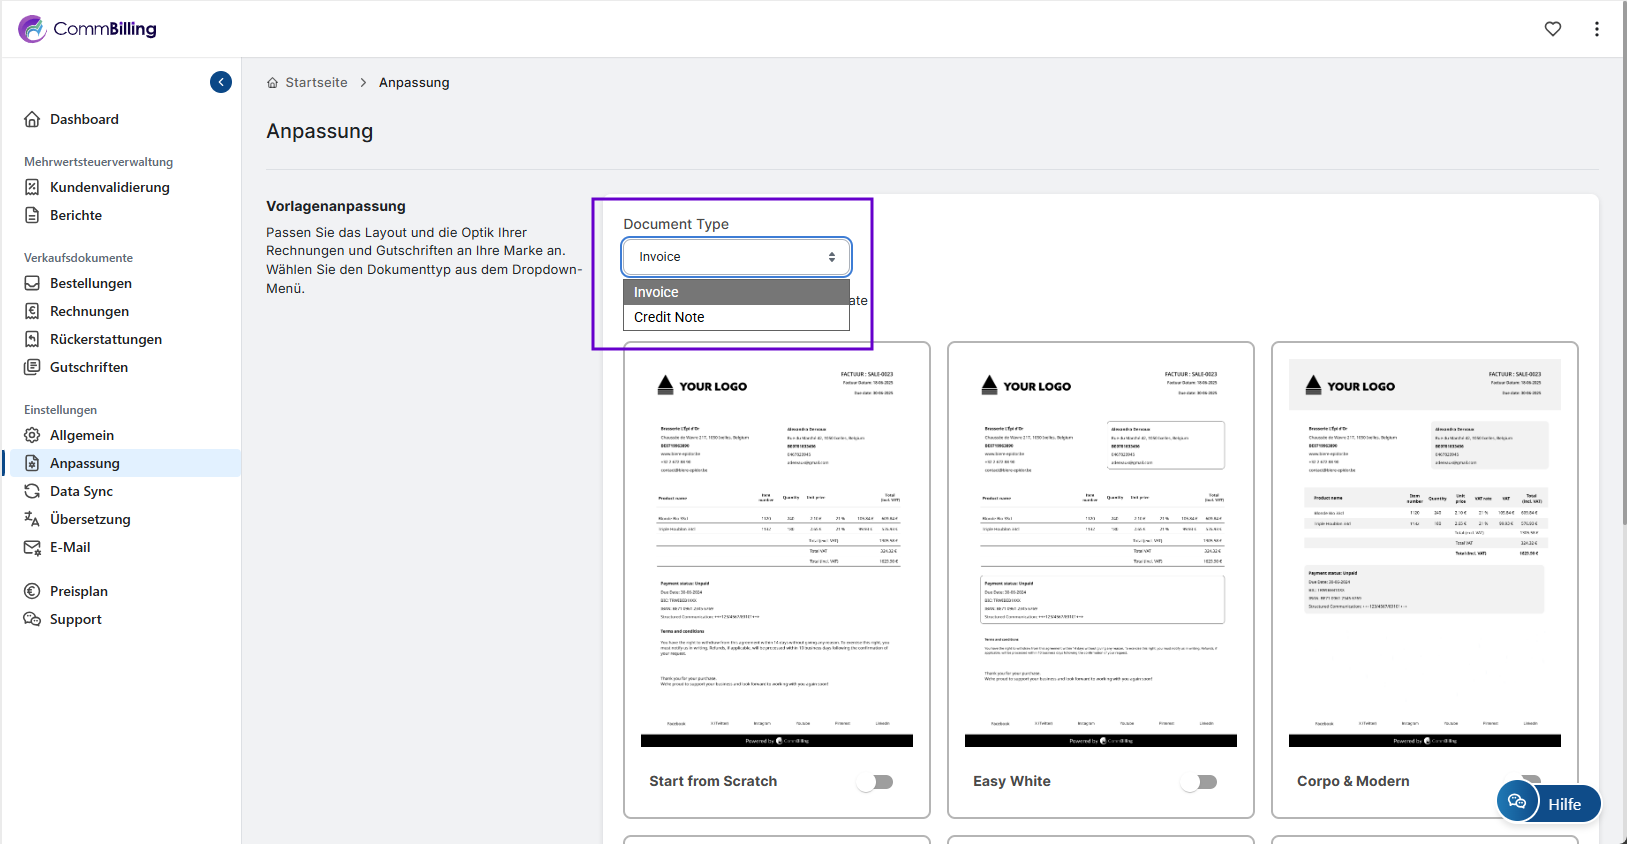Click the Startseite breadcrumb link
The width and height of the screenshot is (1627, 844).
click(316, 83)
